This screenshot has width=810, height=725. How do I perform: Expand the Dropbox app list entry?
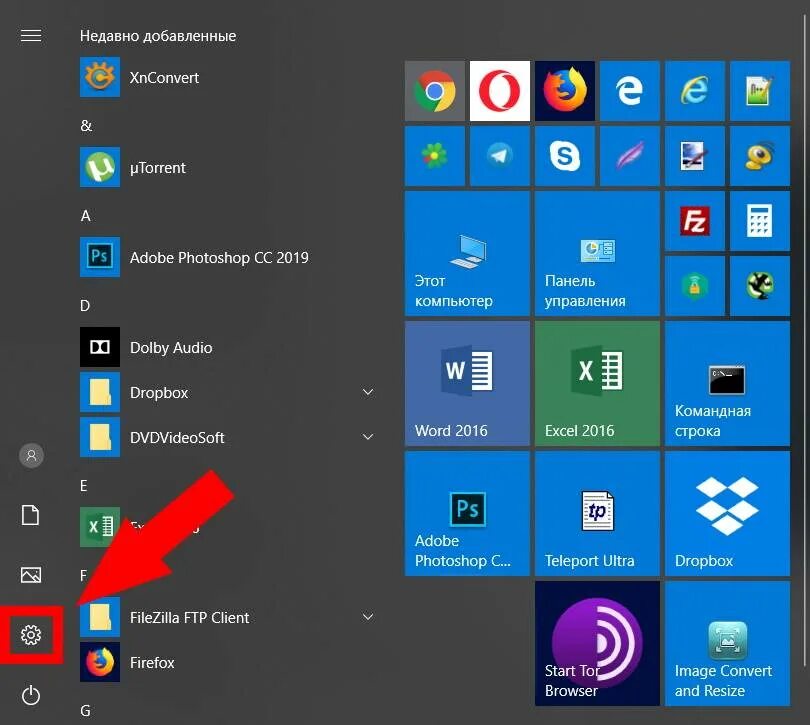point(368,392)
